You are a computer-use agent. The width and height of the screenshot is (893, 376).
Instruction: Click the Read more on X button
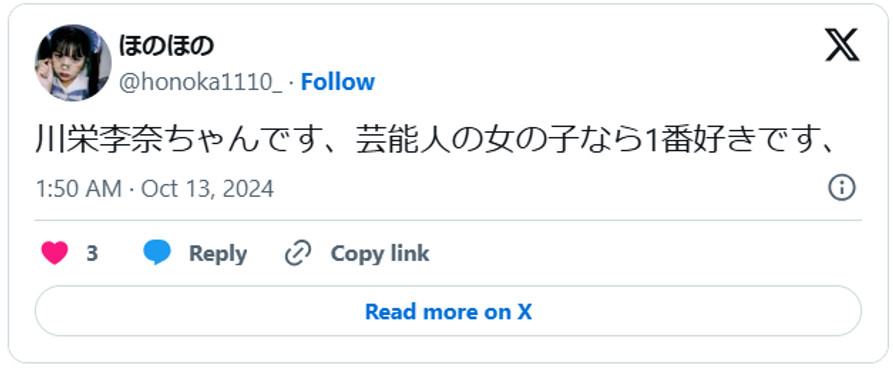[x=448, y=311]
